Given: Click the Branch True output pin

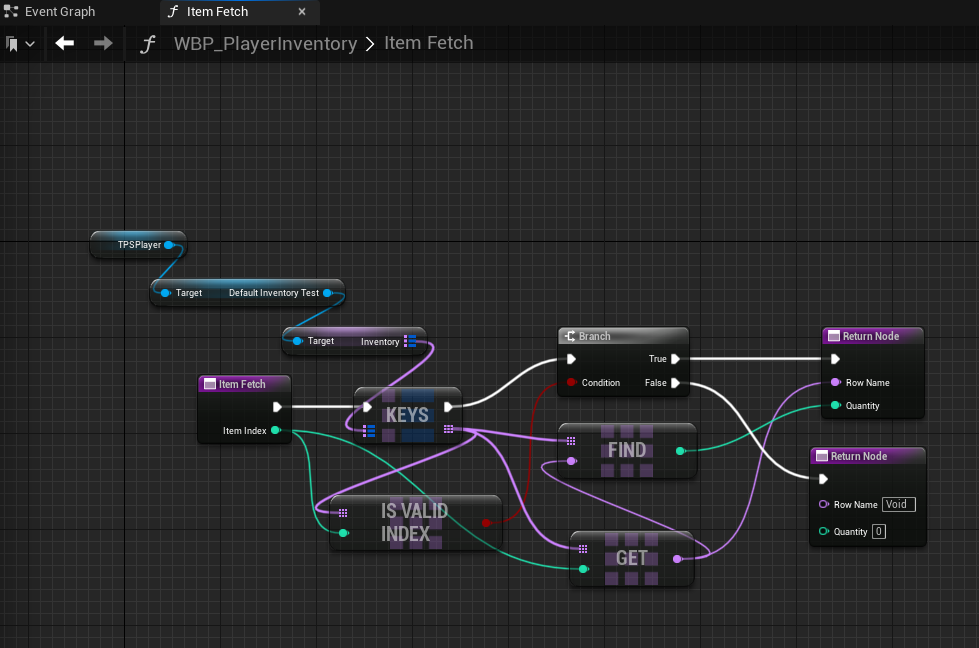Looking at the screenshot, I should (675, 359).
